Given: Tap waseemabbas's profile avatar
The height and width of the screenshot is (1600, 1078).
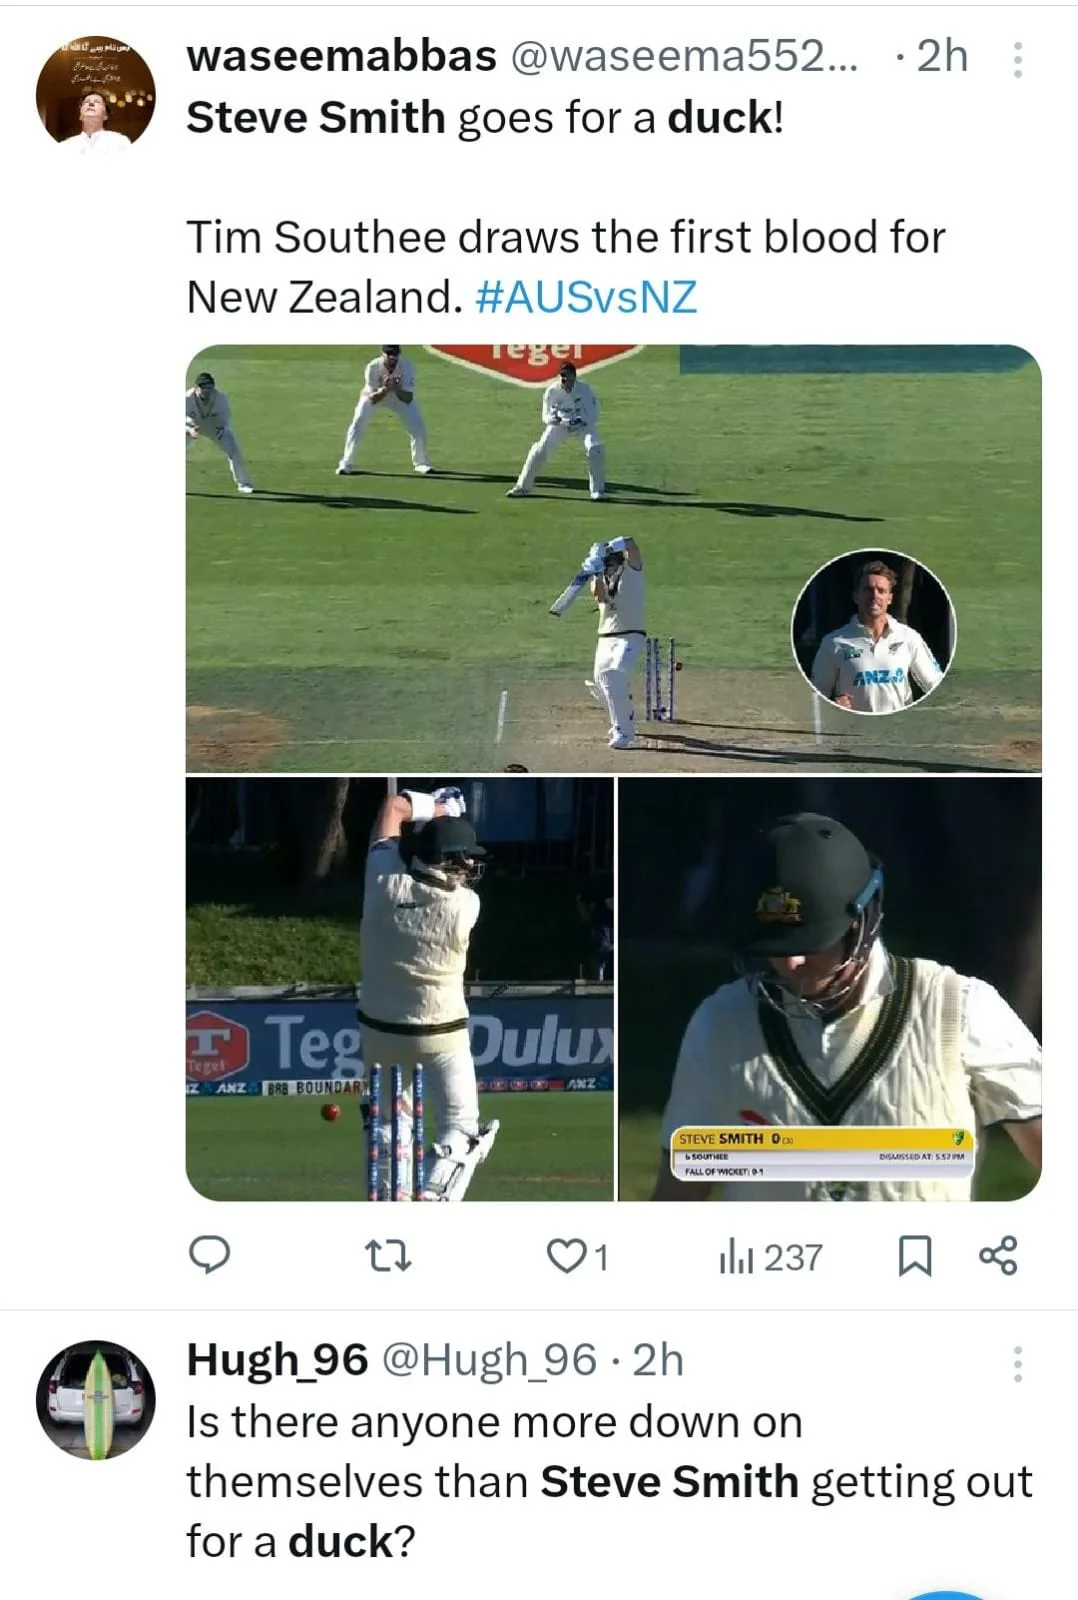Looking at the screenshot, I should point(96,97).
